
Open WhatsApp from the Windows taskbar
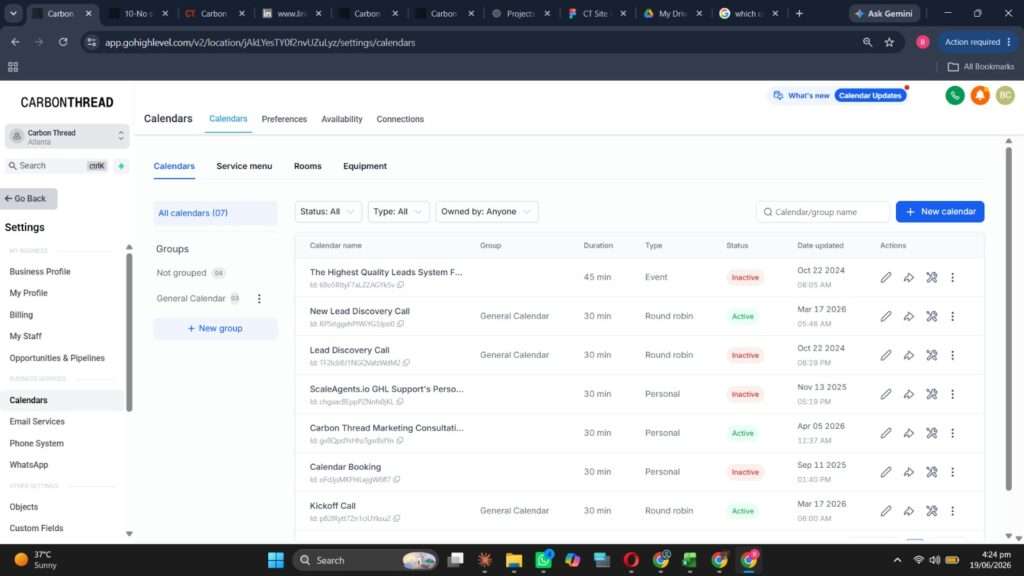tap(543, 560)
